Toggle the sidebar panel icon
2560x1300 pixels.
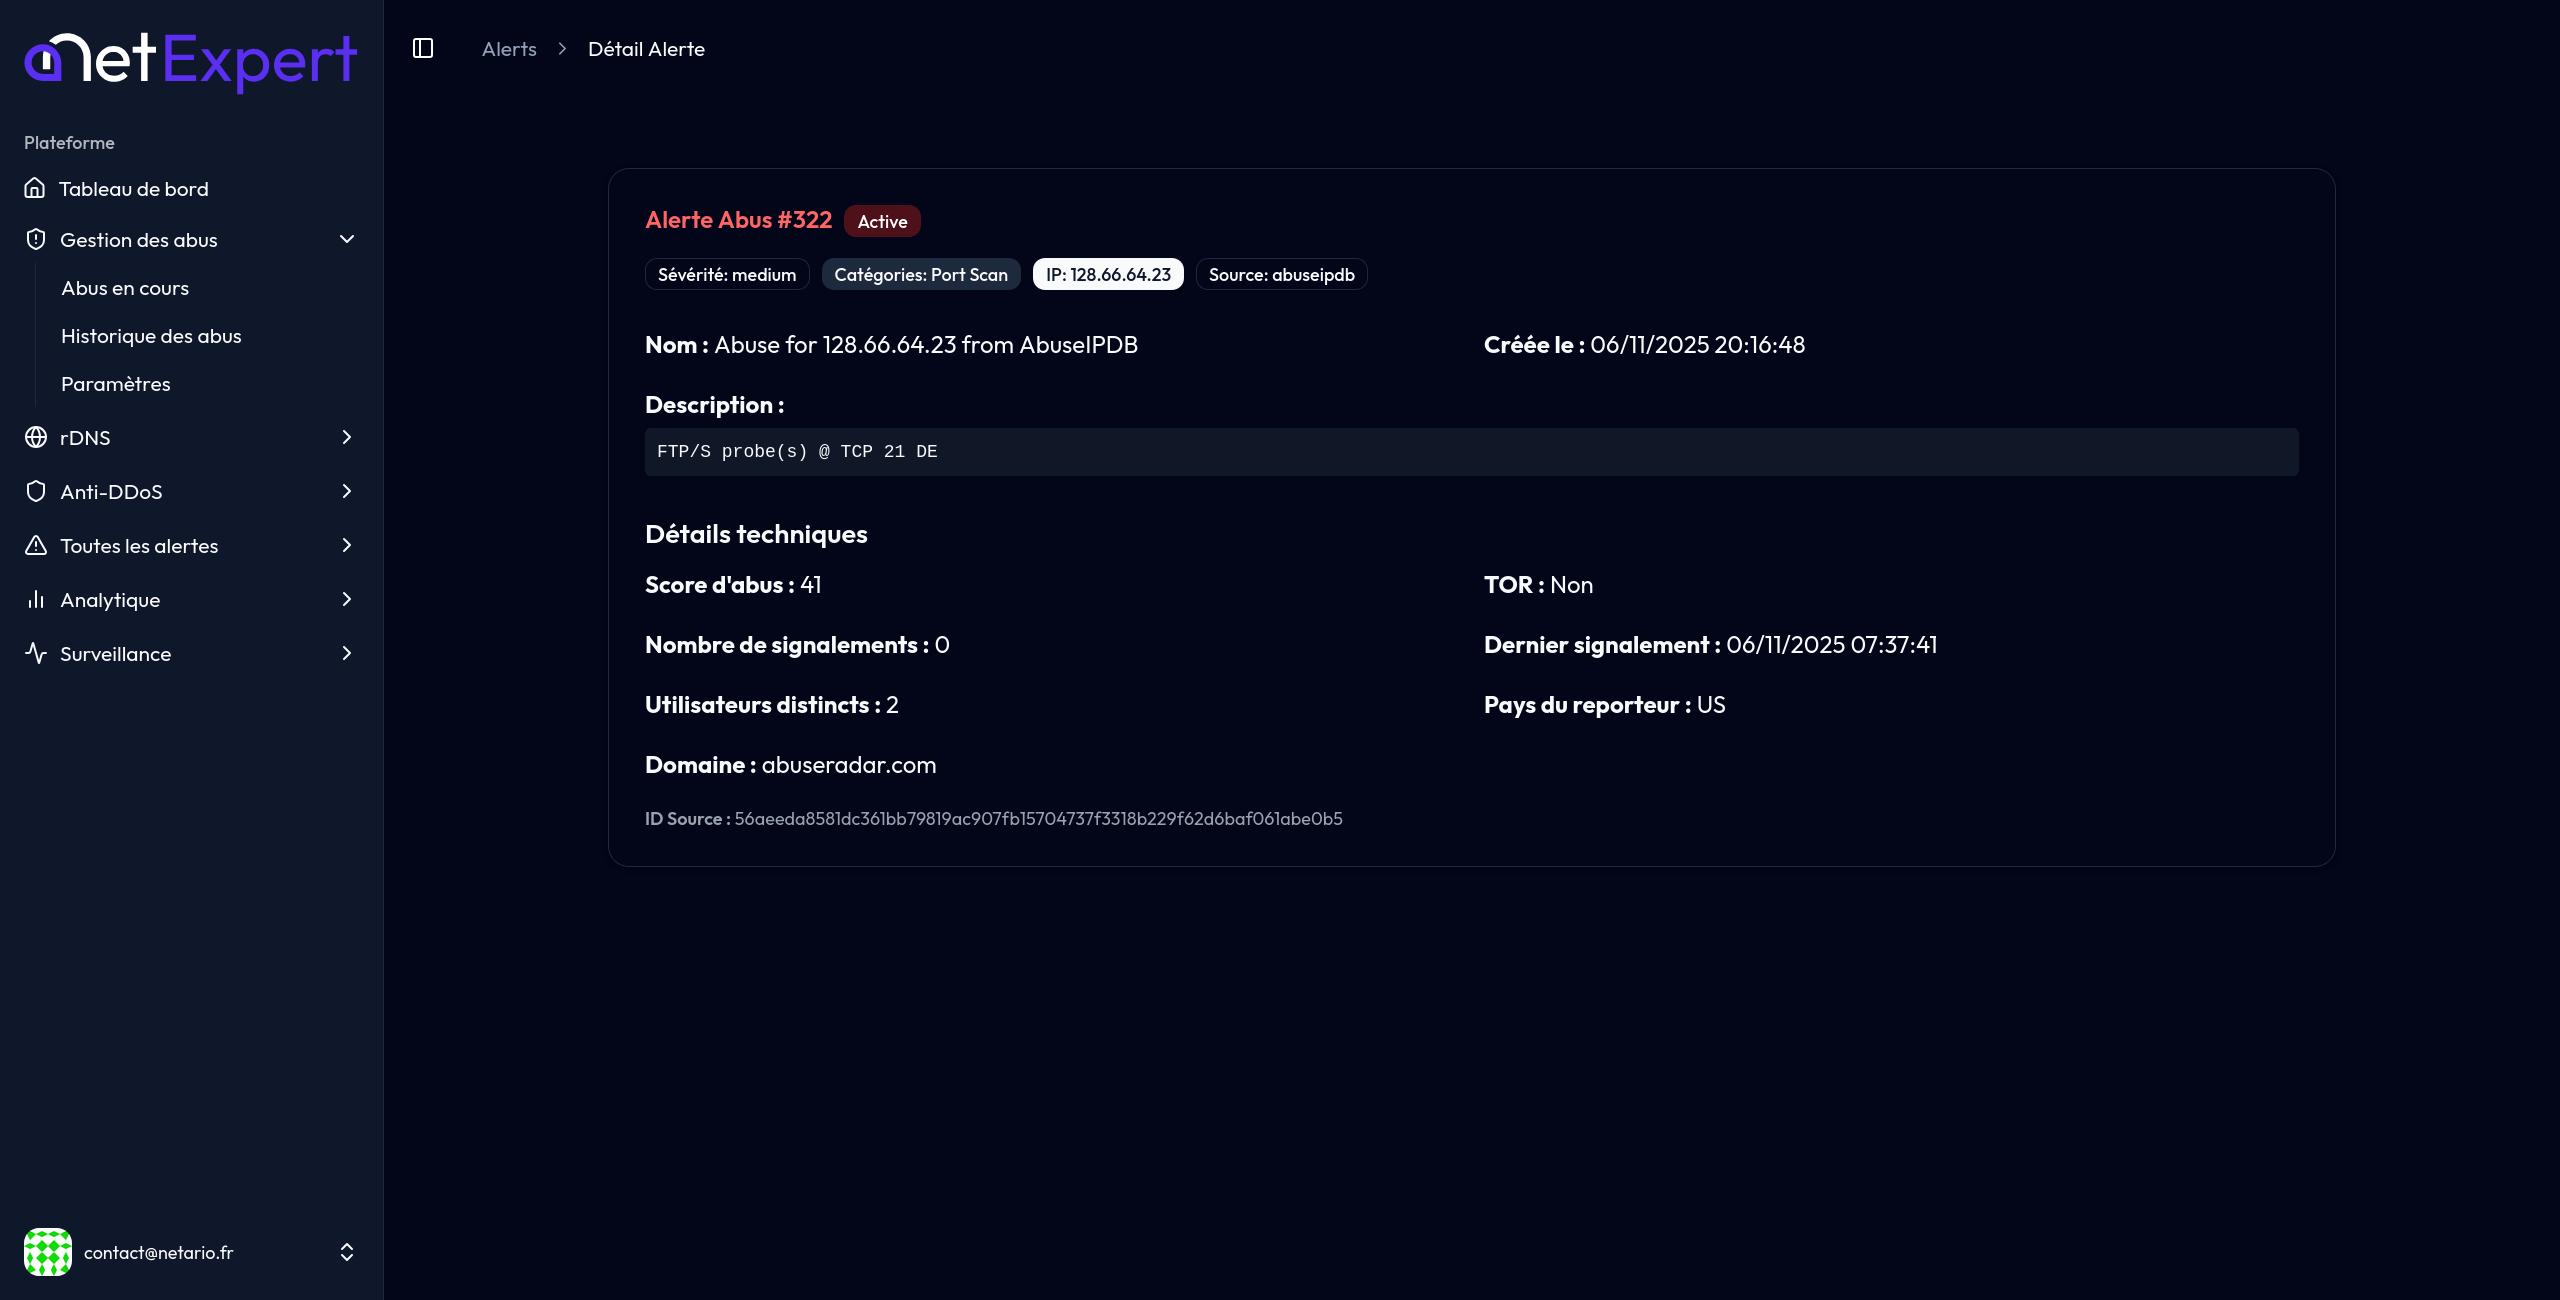[x=423, y=48]
